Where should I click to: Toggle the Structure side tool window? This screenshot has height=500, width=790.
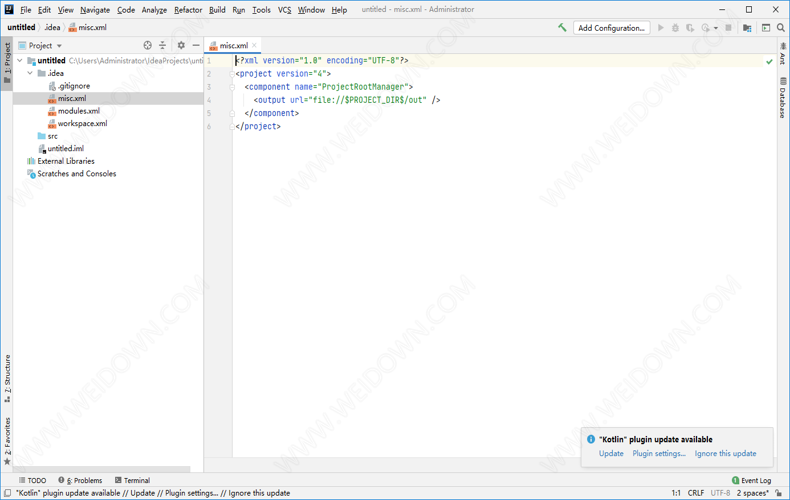click(x=7, y=378)
